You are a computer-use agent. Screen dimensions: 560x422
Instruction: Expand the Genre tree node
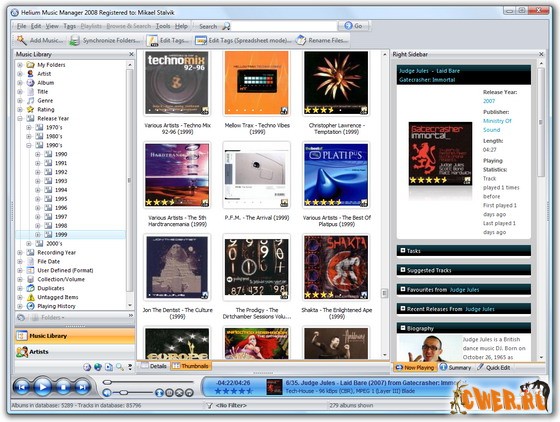(x=20, y=101)
